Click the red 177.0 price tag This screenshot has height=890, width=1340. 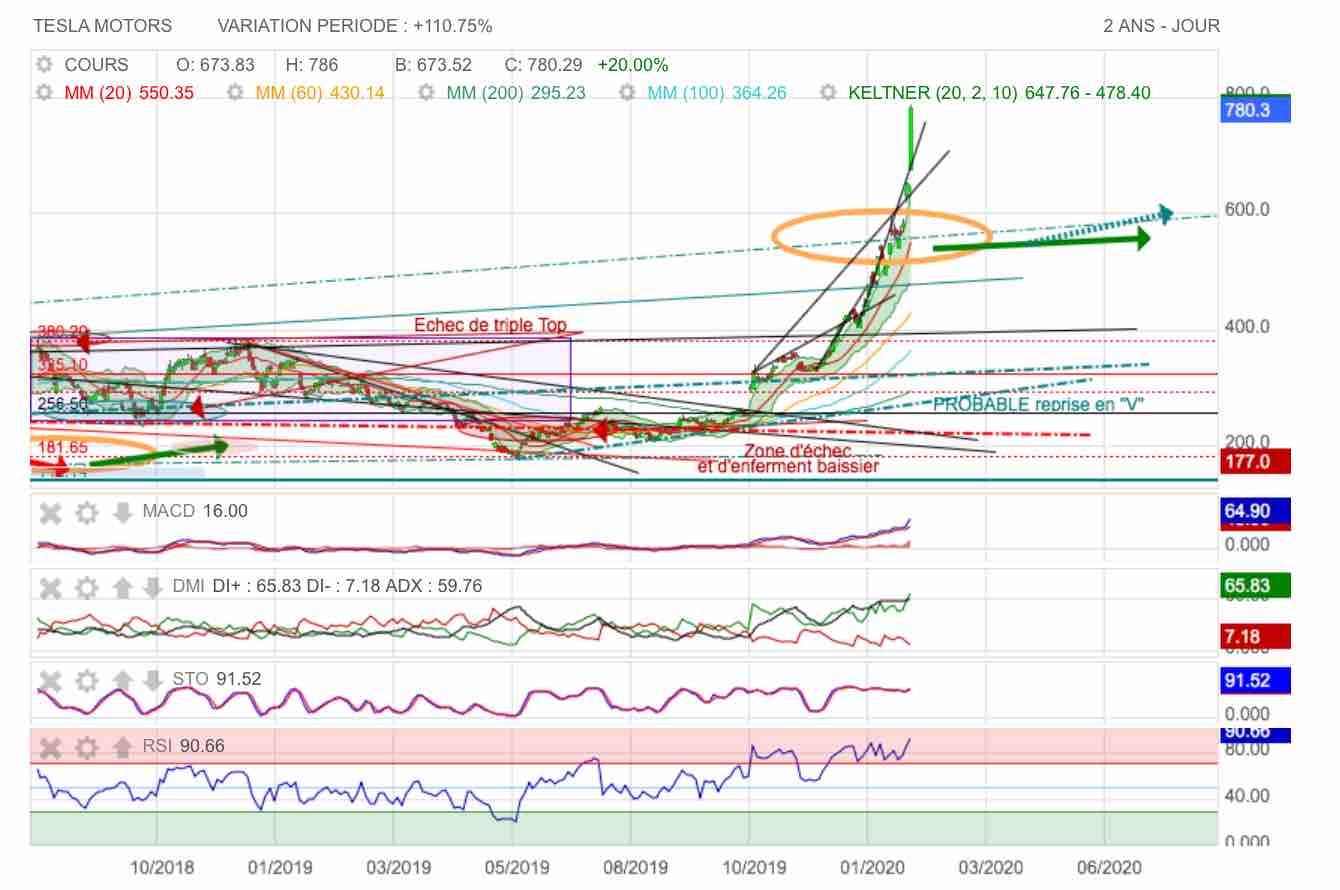[1256, 461]
